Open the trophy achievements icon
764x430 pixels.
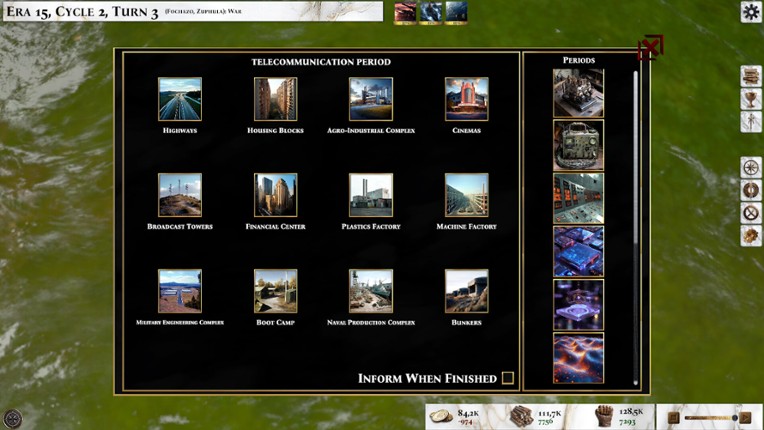point(751,100)
